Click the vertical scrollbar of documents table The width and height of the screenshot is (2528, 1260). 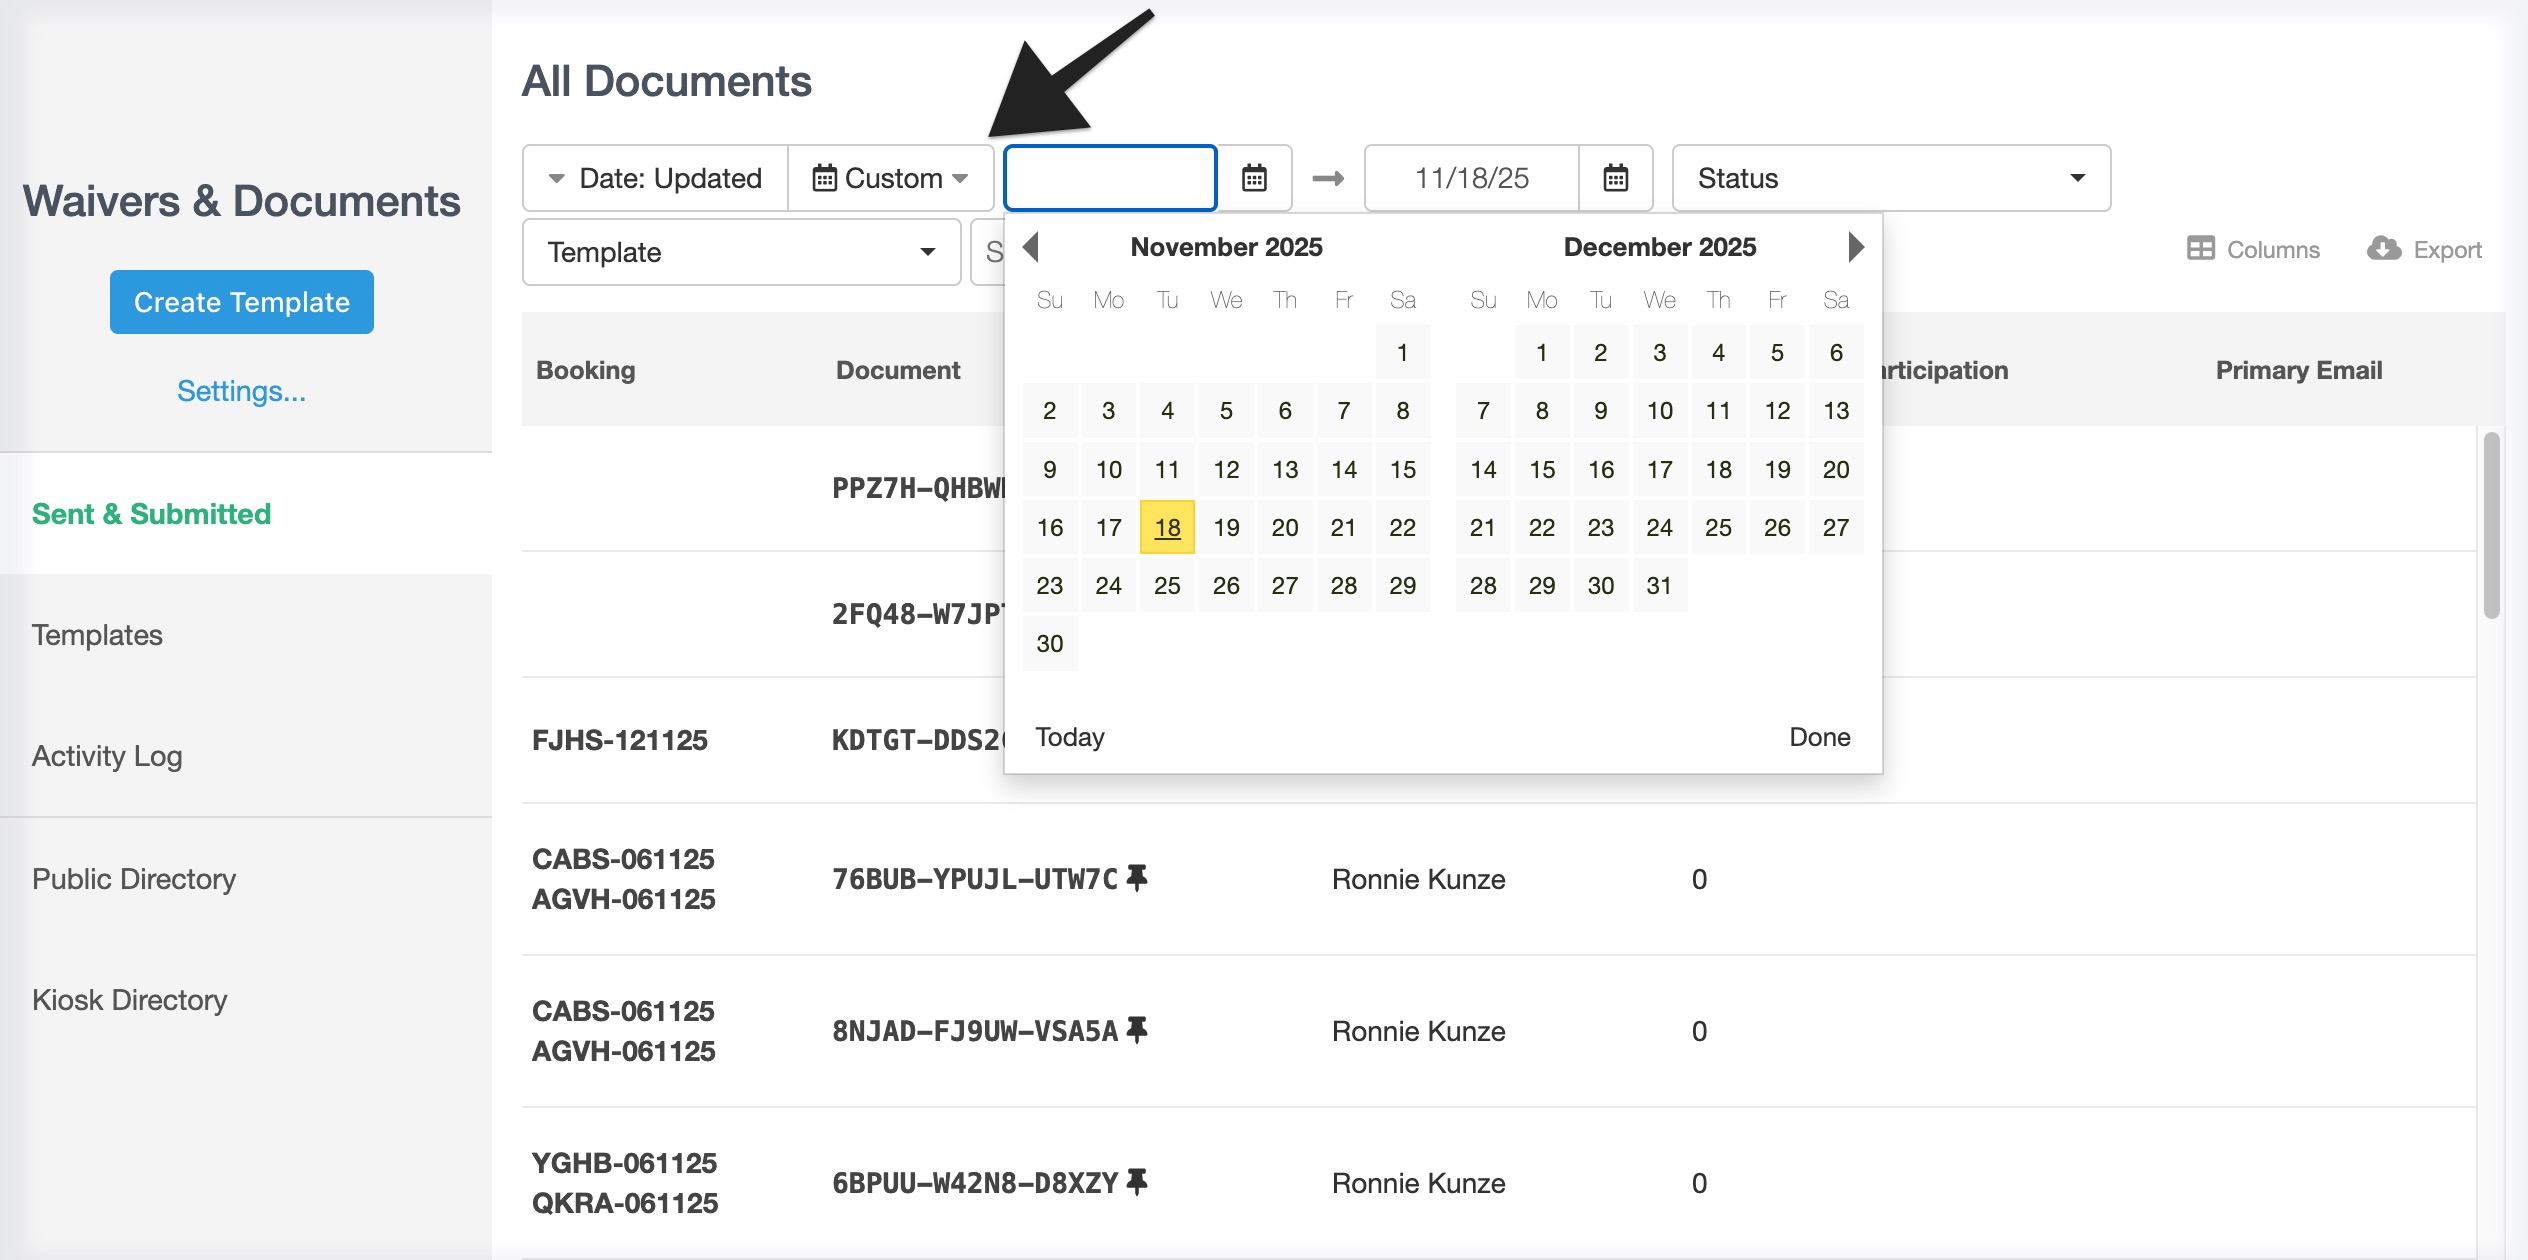tap(2491, 525)
